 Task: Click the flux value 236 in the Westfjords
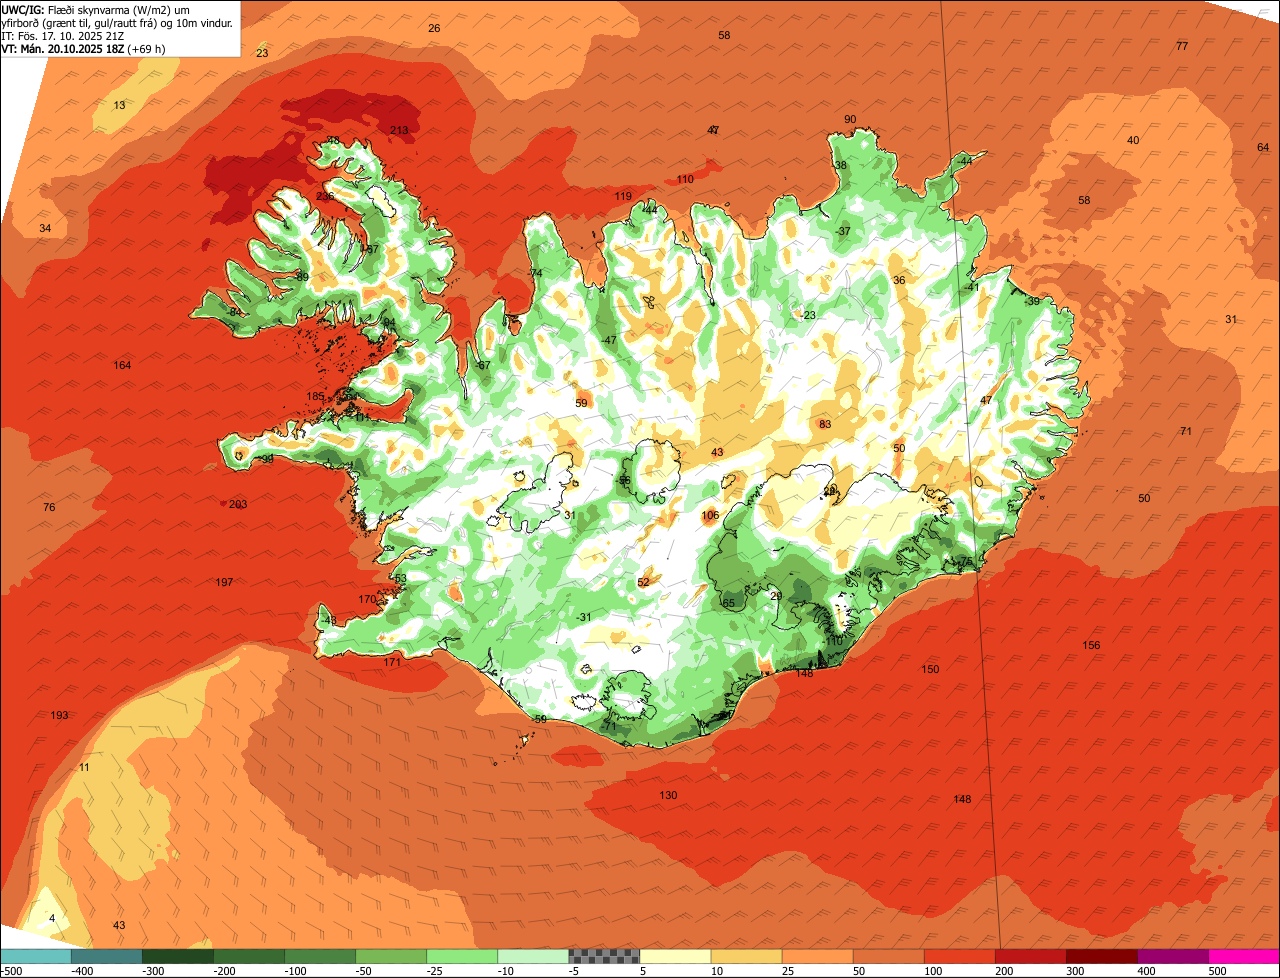click(326, 196)
